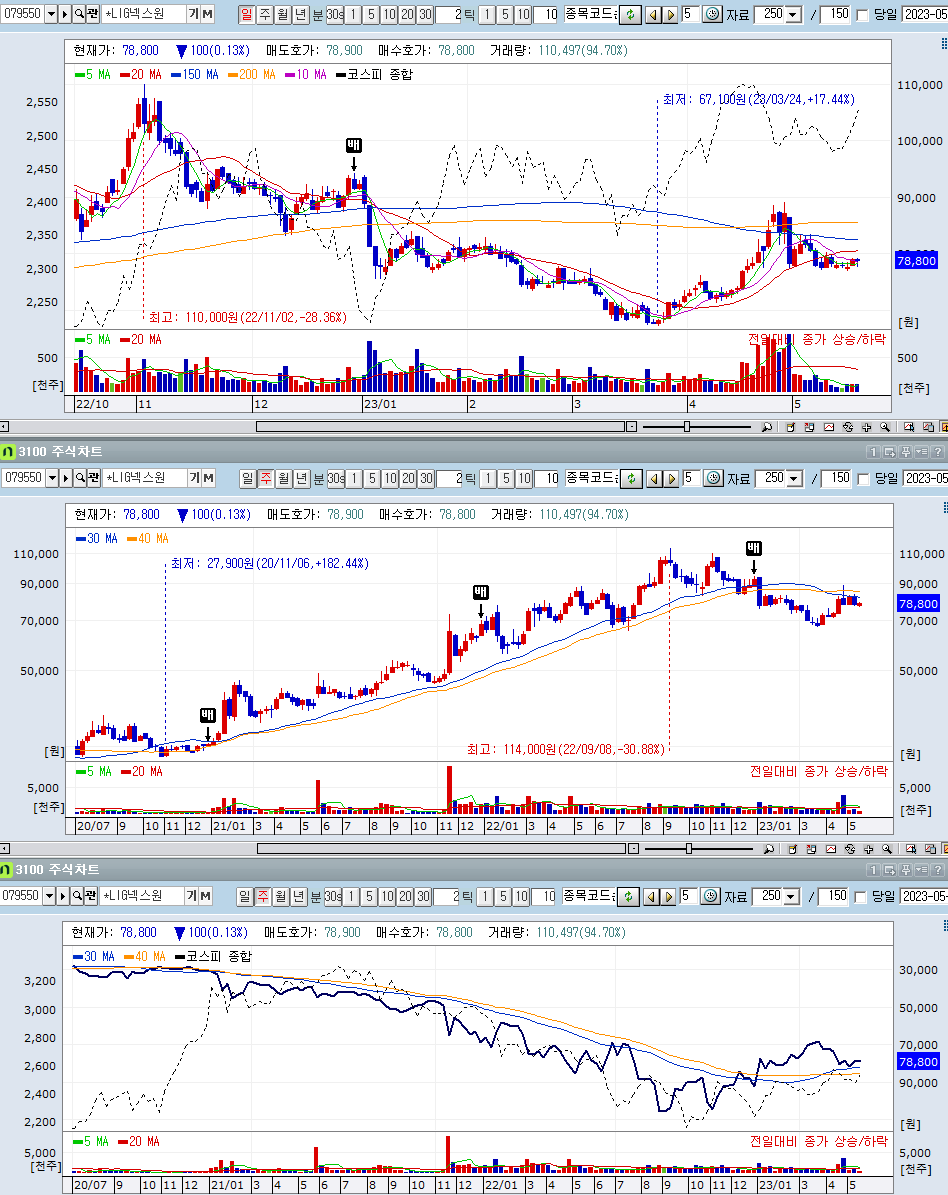
Task: Select weekly 주 period in bottom chart toolbar
Action: pyautogui.click(x=262, y=896)
